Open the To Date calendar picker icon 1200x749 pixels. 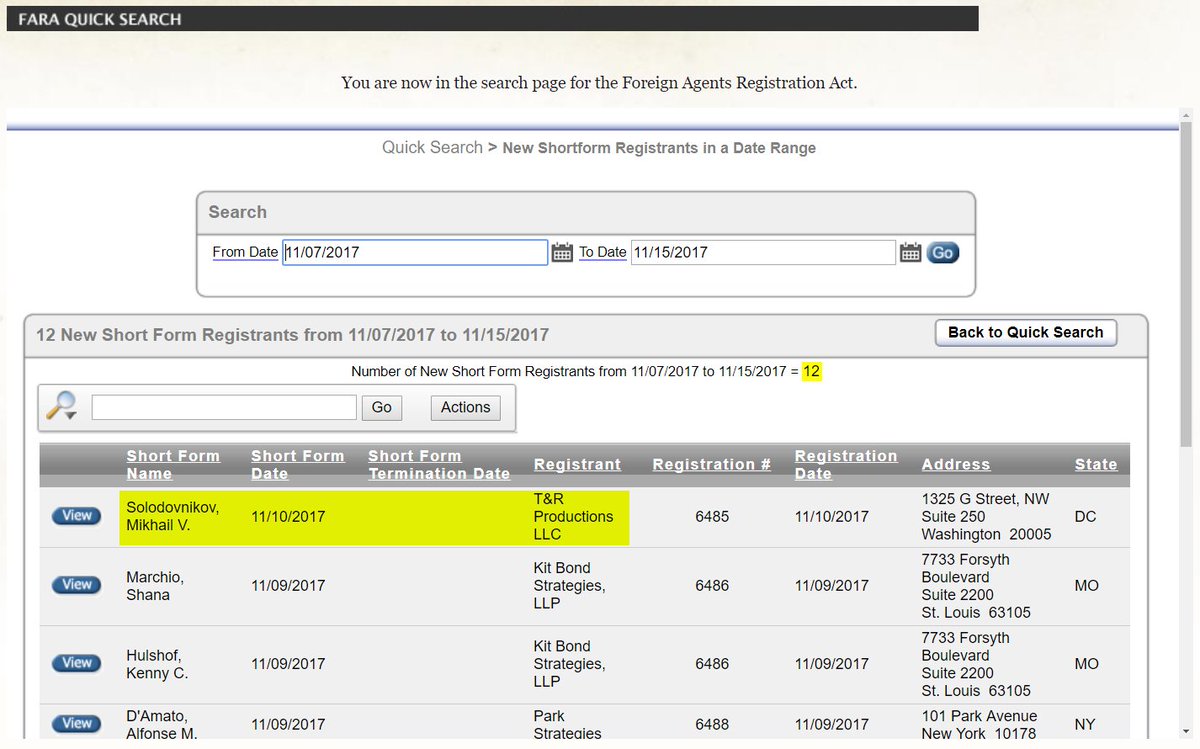[x=910, y=252]
